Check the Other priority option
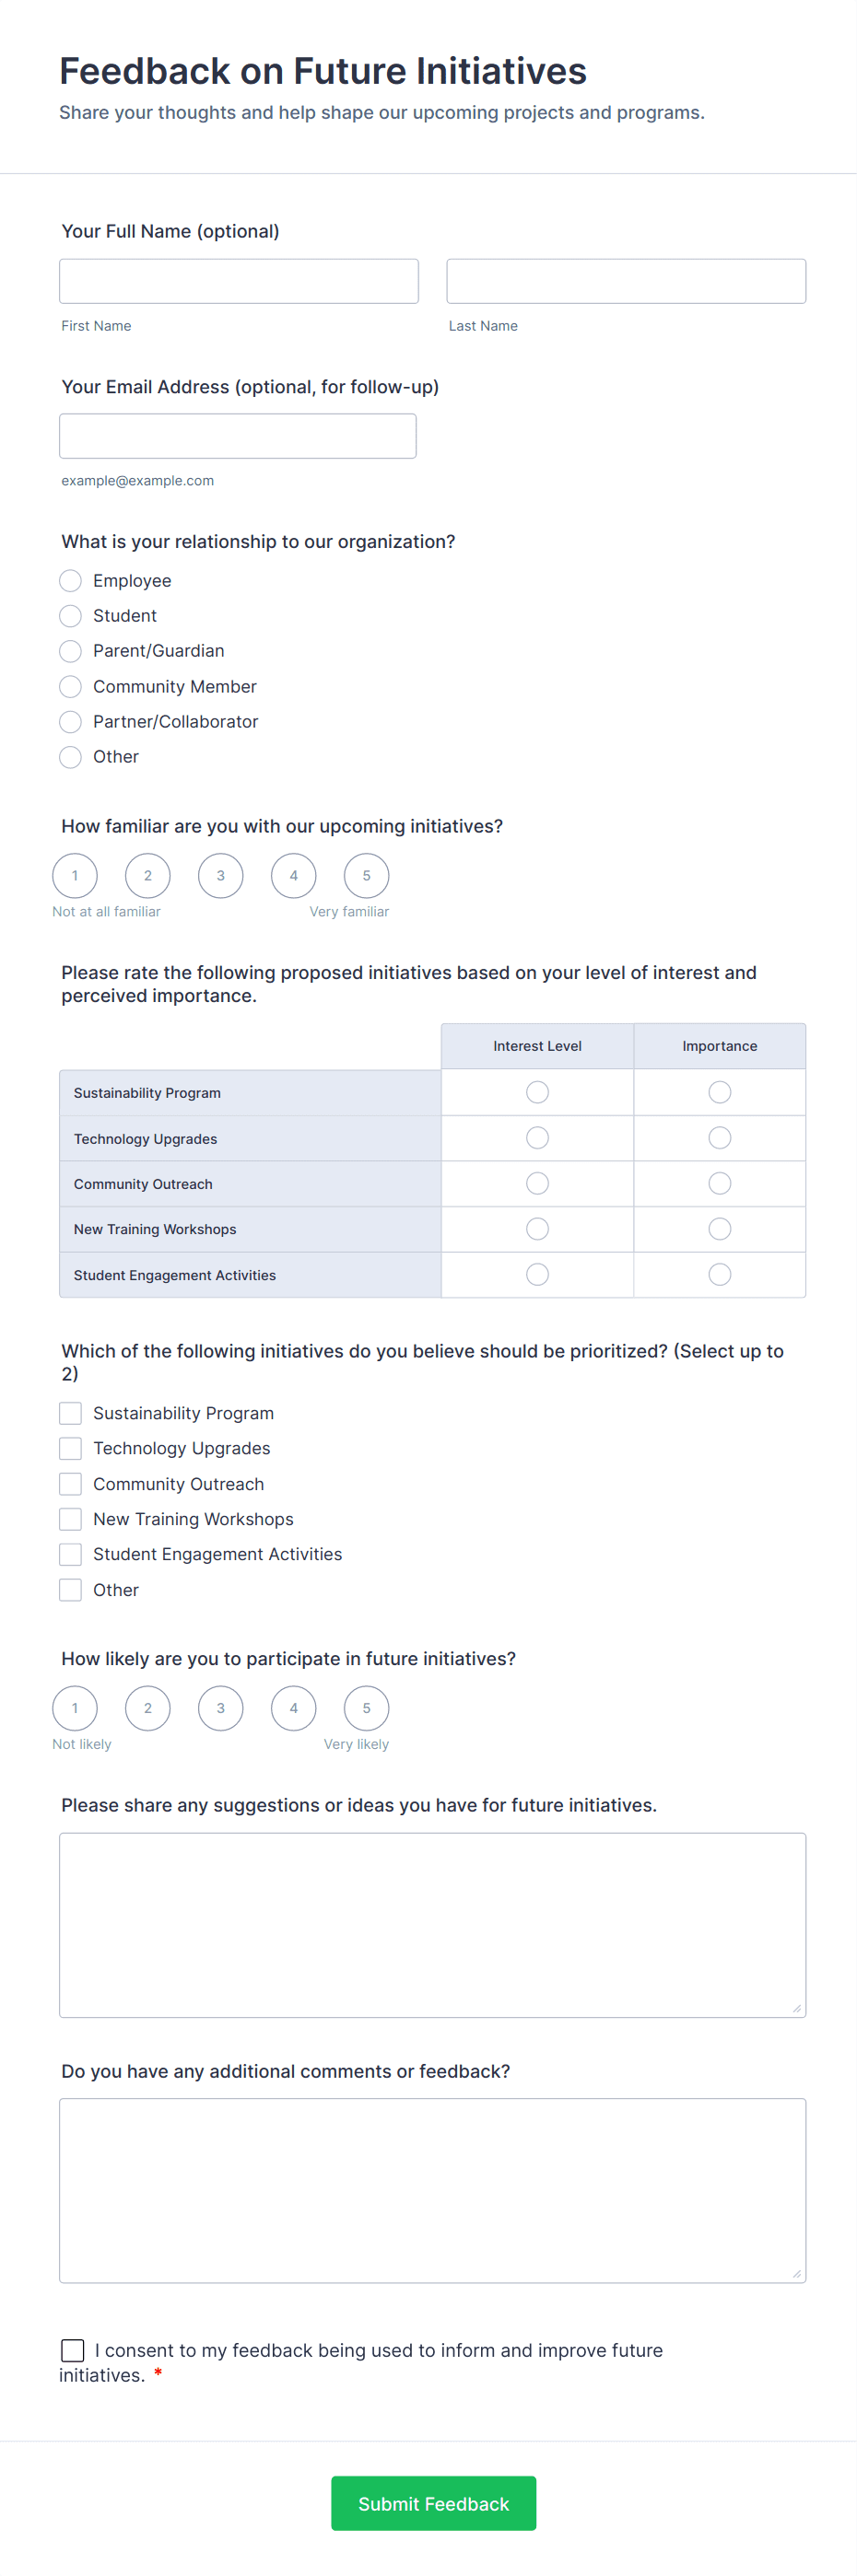 70,1589
